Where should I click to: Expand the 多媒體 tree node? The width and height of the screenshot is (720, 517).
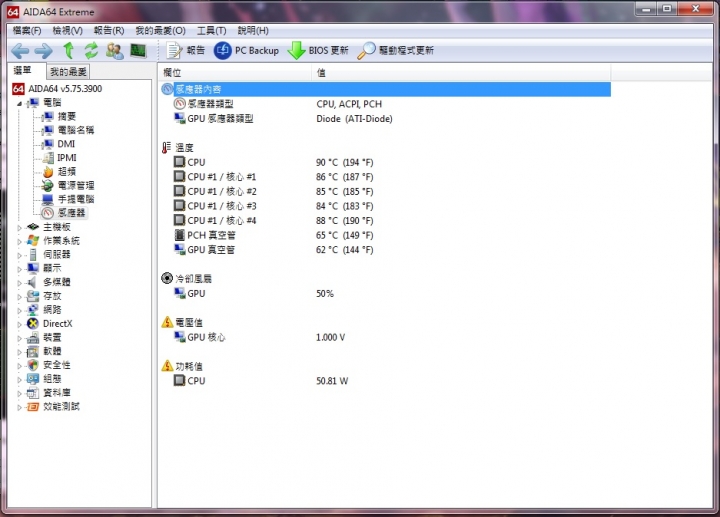coord(19,283)
